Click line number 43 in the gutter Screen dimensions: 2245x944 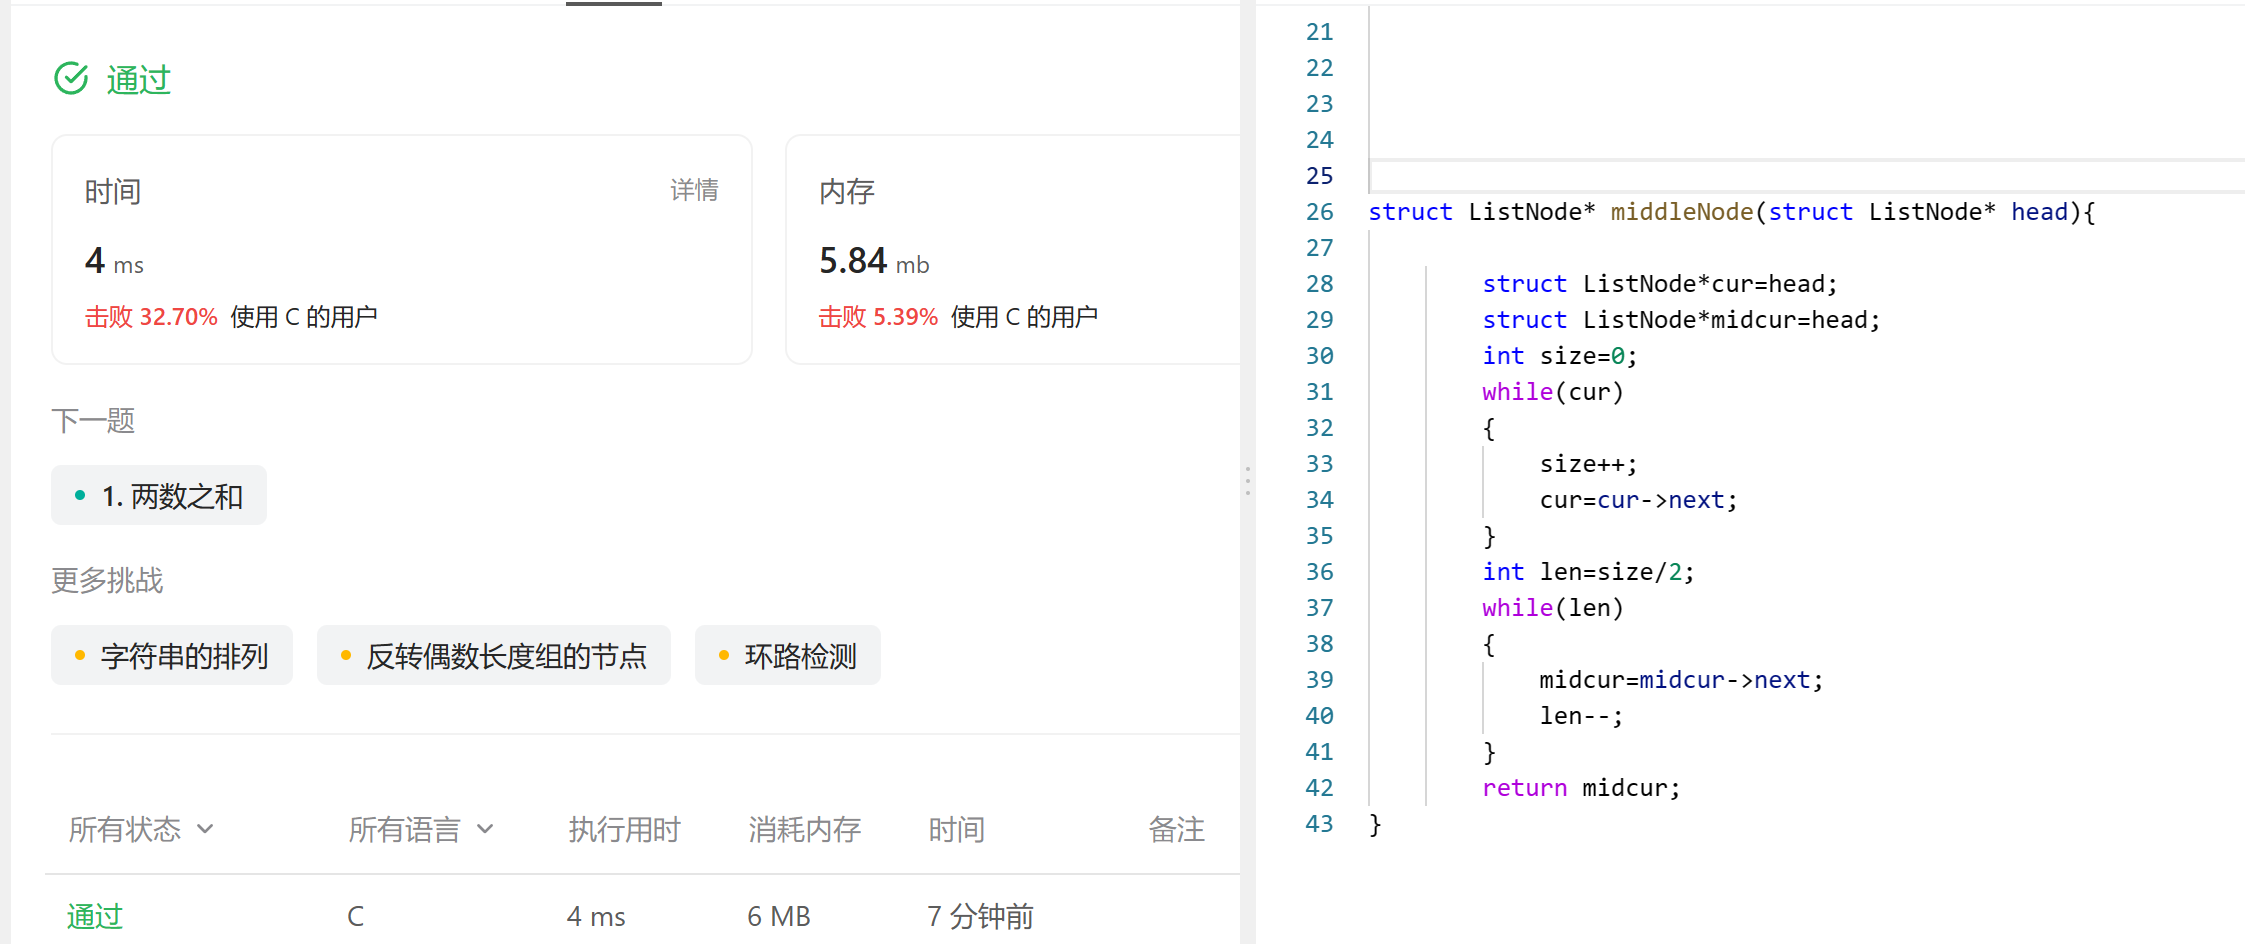[x=1319, y=824]
